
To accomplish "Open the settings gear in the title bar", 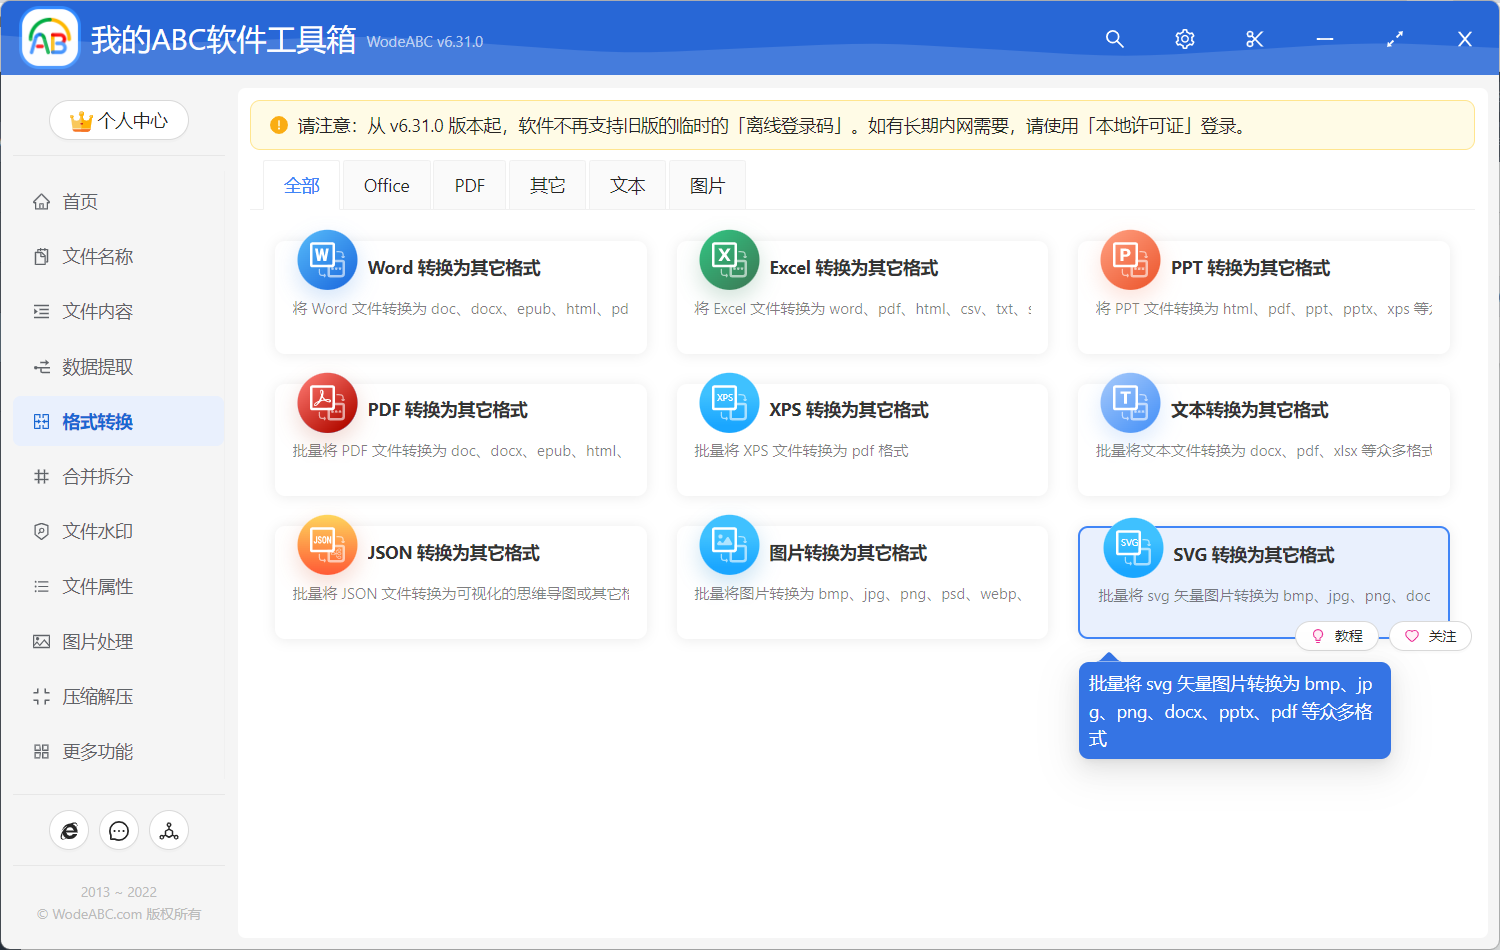I will pyautogui.click(x=1184, y=39).
